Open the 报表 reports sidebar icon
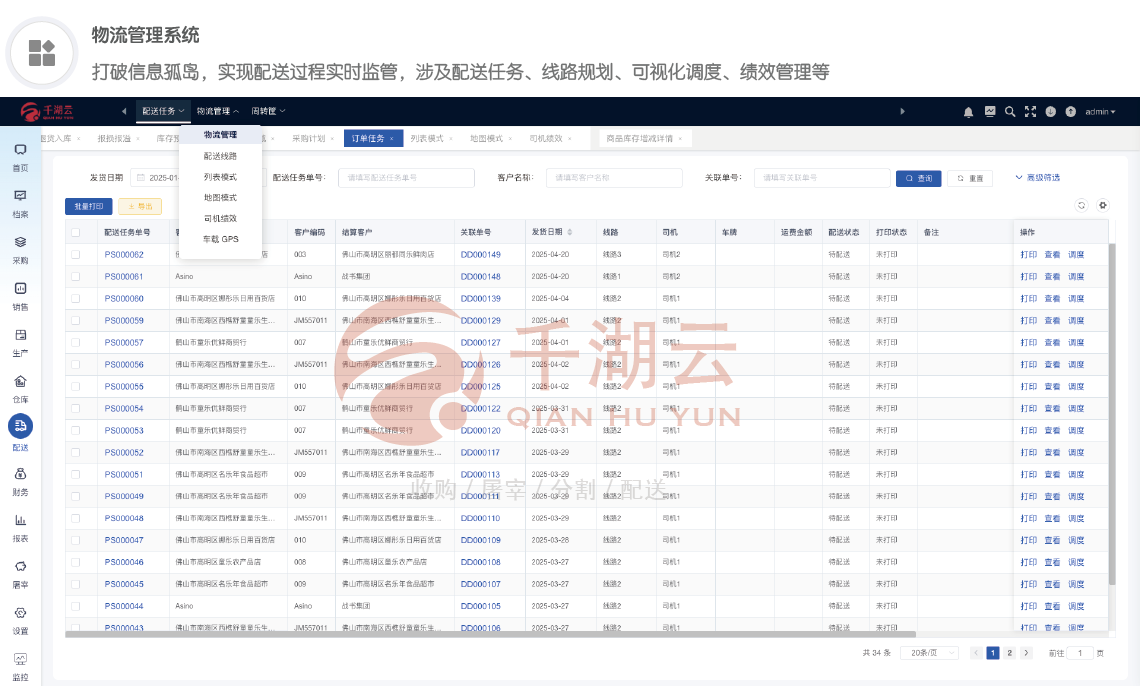The image size is (1140, 696). click(x=20, y=526)
